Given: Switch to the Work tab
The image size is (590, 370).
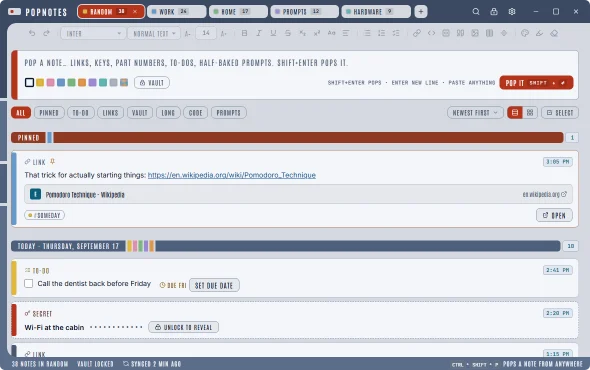Looking at the screenshot, I should click(176, 12).
